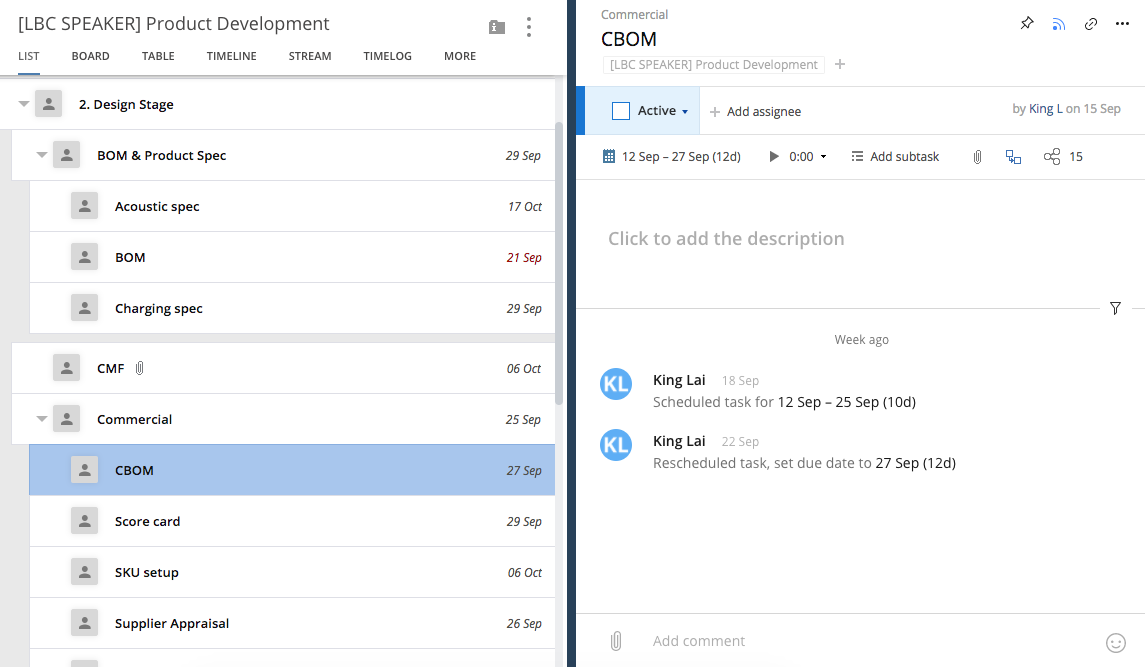Image resolution: width=1145 pixels, height=667 pixels.
Task: Click the follow task feed icon
Action: click(x=1059, y=24)
